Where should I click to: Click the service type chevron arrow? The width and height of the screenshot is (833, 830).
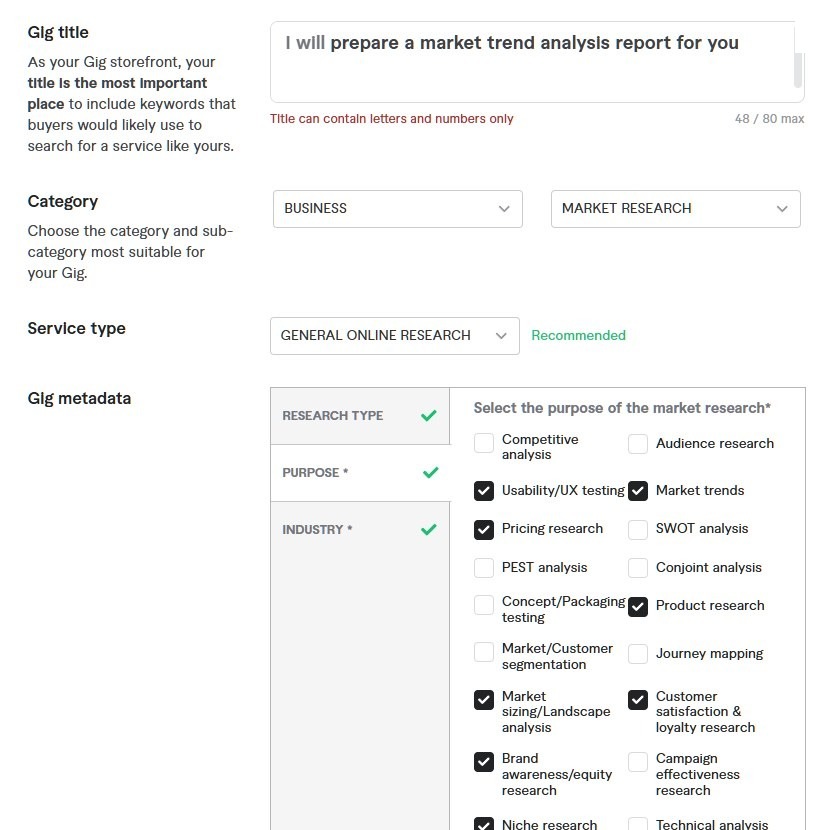(501, 336)
